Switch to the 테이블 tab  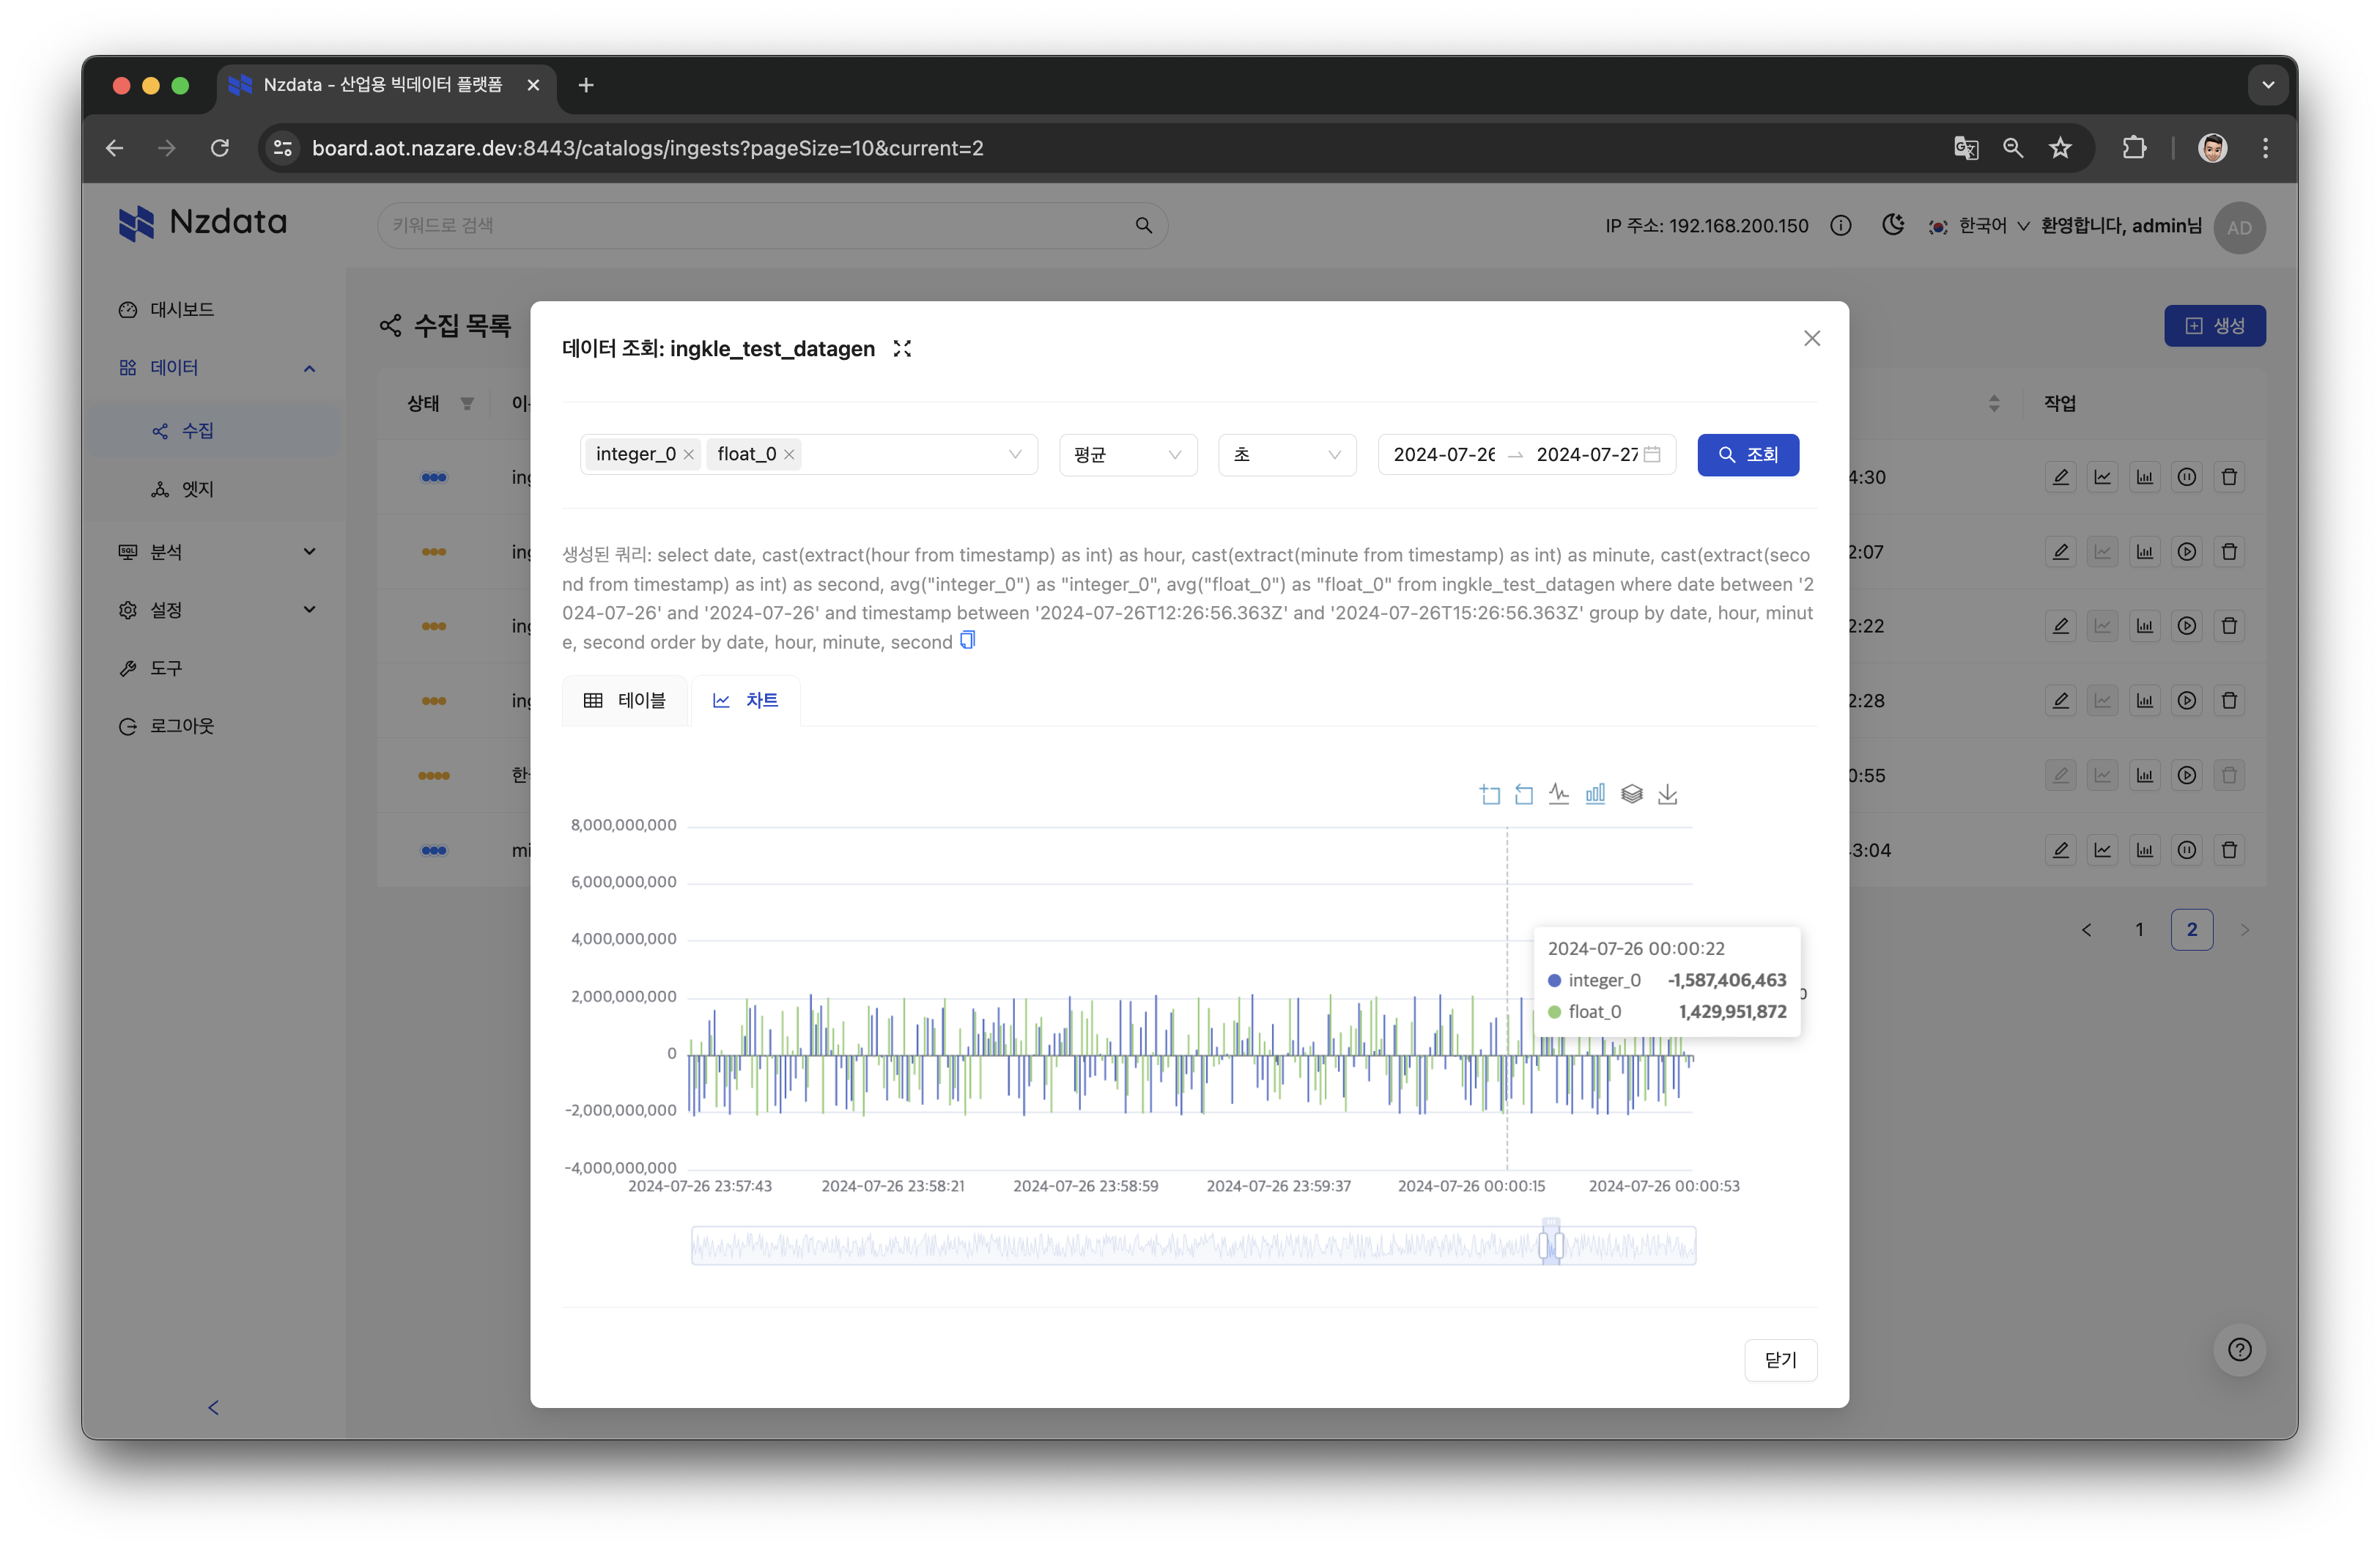coord(625,701)
